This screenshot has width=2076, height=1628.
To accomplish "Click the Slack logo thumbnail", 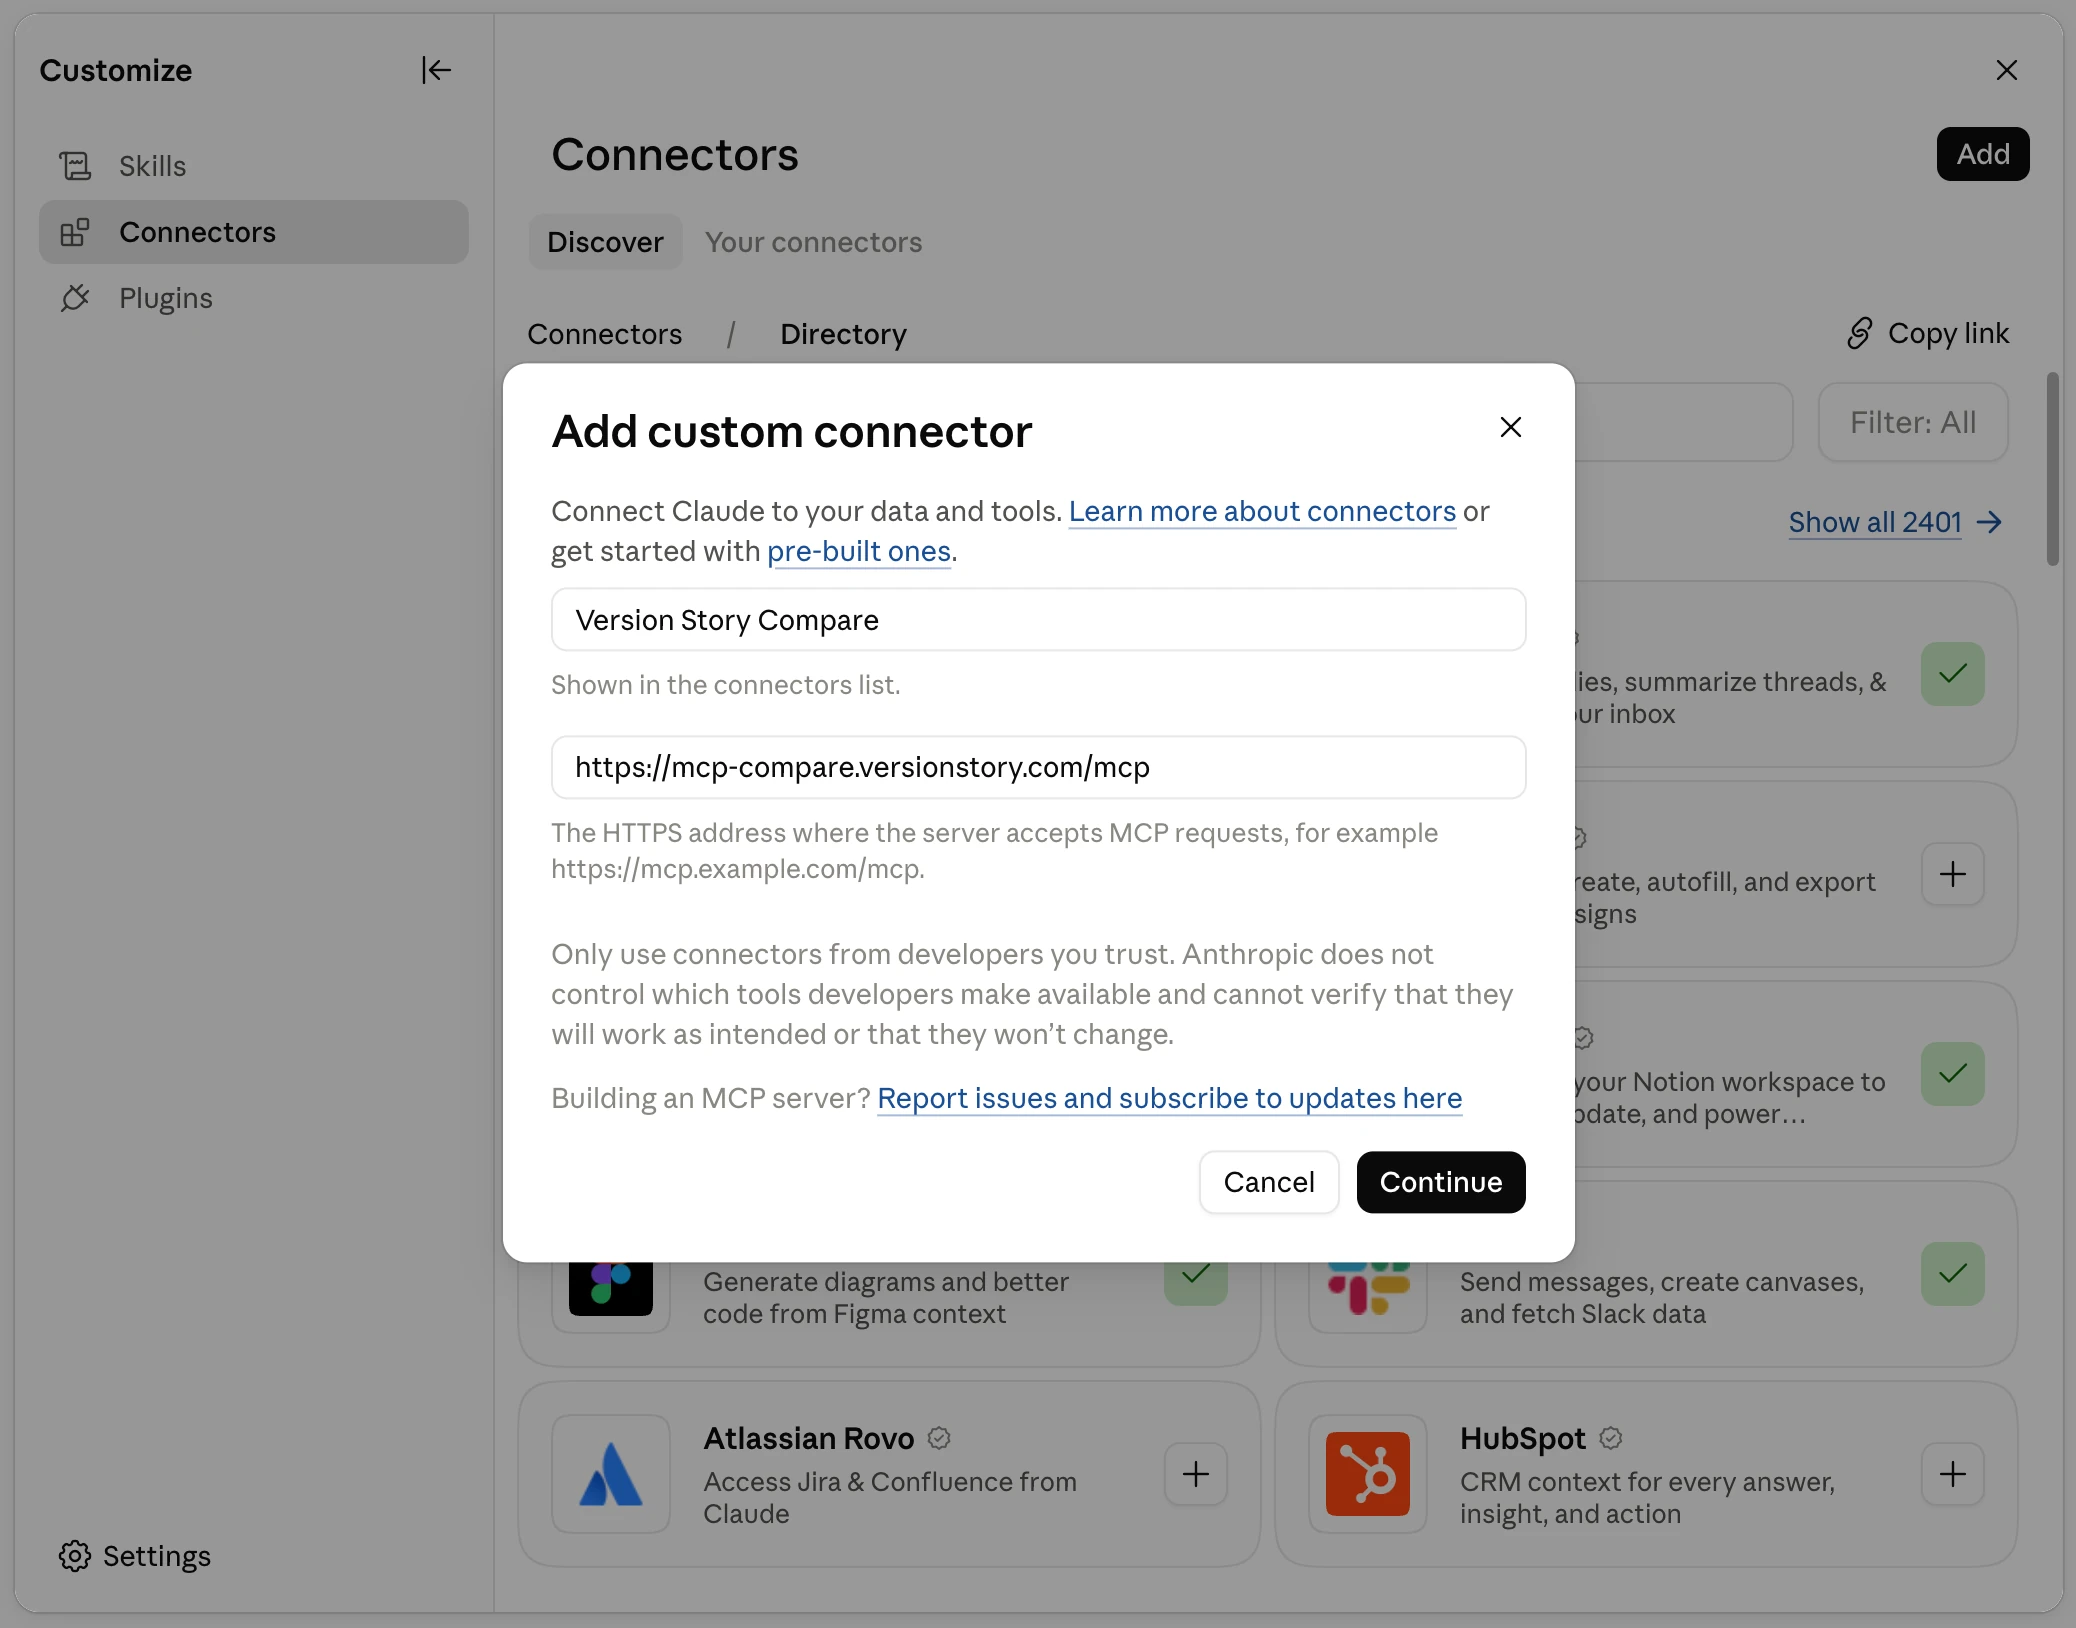I will [x=1367, y=1289].
